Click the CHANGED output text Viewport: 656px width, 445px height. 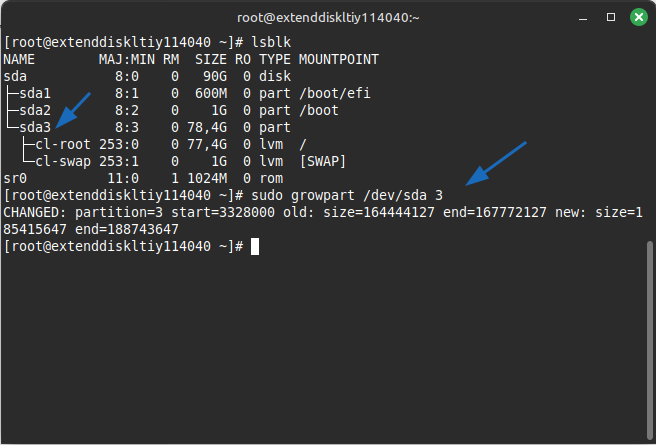36,212
